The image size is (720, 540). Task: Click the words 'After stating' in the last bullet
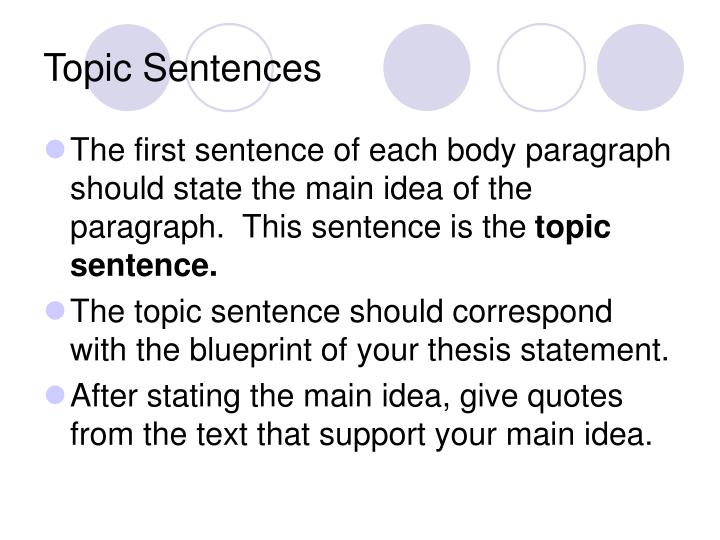pyautogui.click(x=156, y=397)
